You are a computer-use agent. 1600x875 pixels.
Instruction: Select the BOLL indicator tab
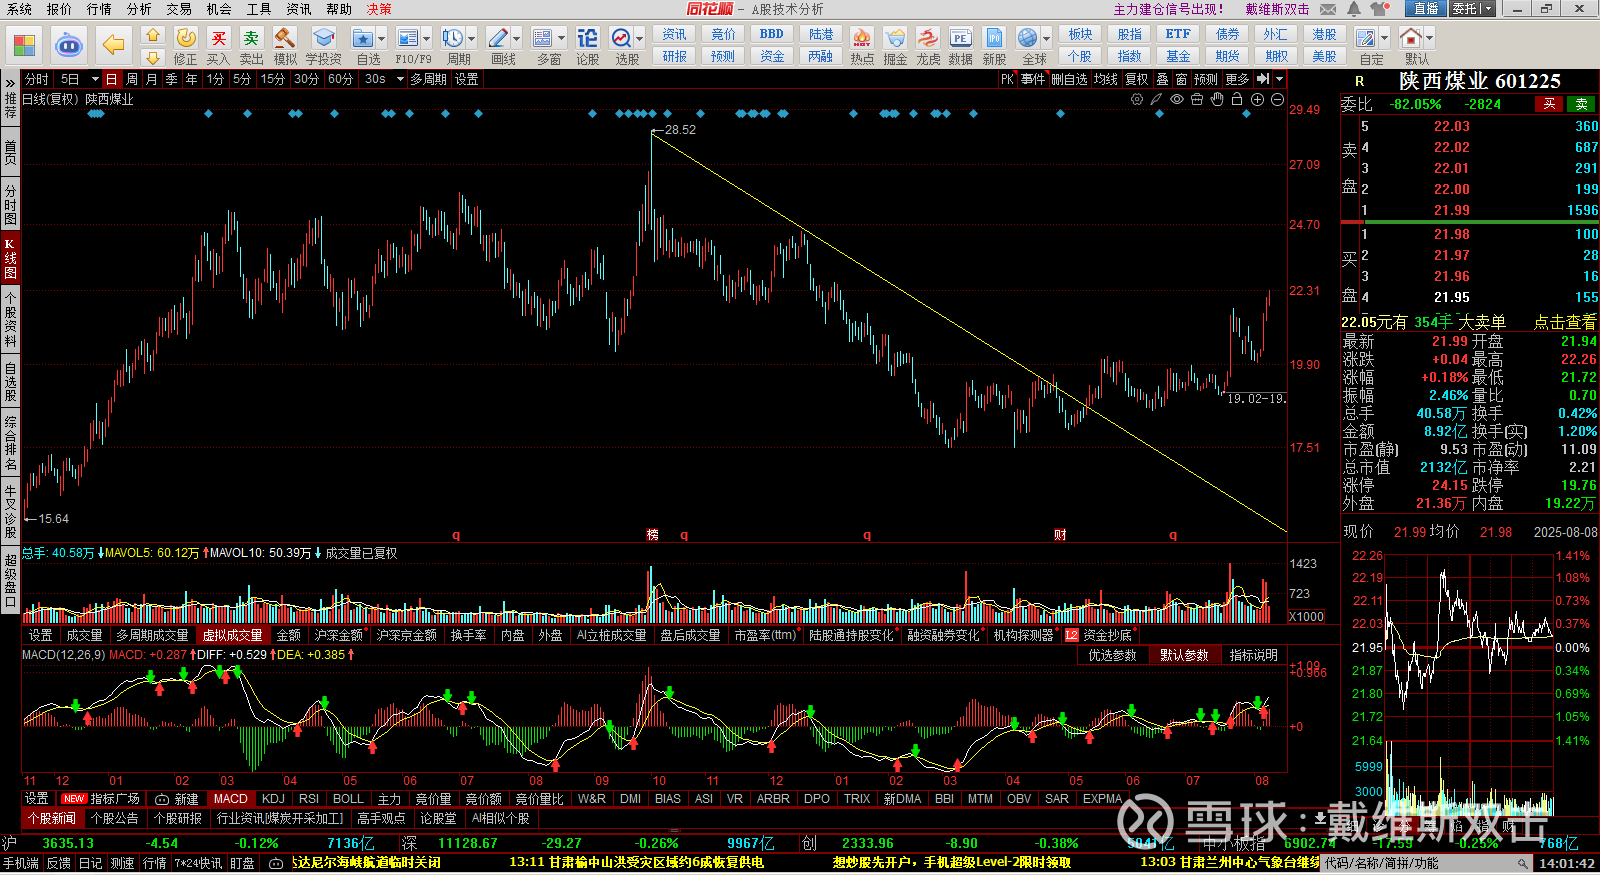[348, 799]
